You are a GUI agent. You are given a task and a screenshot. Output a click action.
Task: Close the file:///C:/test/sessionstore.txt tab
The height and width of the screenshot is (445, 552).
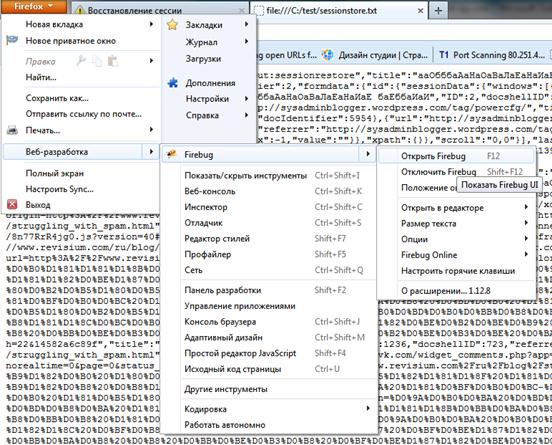click(420, 11)
